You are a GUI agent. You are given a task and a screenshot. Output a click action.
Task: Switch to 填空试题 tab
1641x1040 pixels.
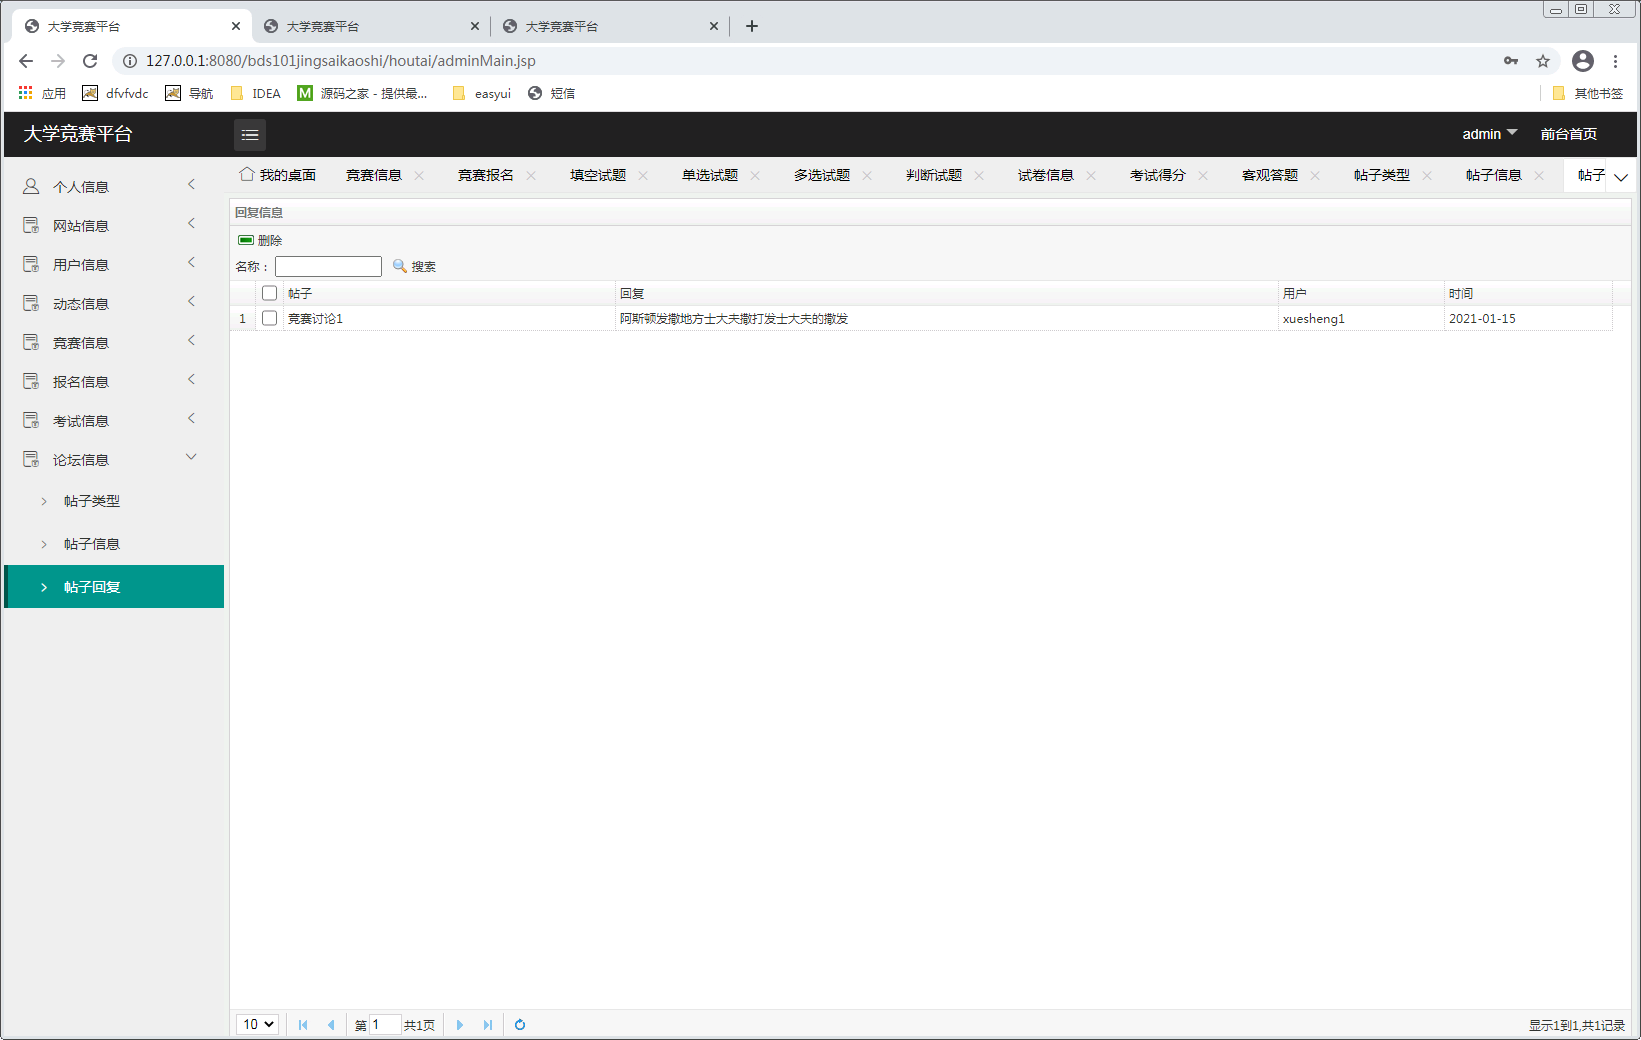pyautogui.click(x=598, y=175)
